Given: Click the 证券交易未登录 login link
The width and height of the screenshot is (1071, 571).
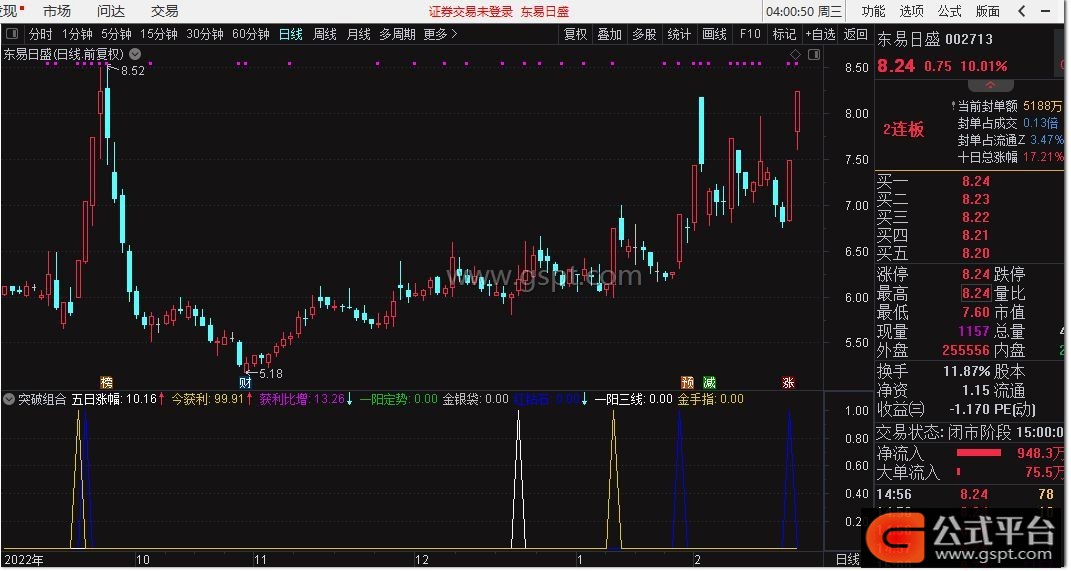Looking at the screenshot, I should coord(471,12).
